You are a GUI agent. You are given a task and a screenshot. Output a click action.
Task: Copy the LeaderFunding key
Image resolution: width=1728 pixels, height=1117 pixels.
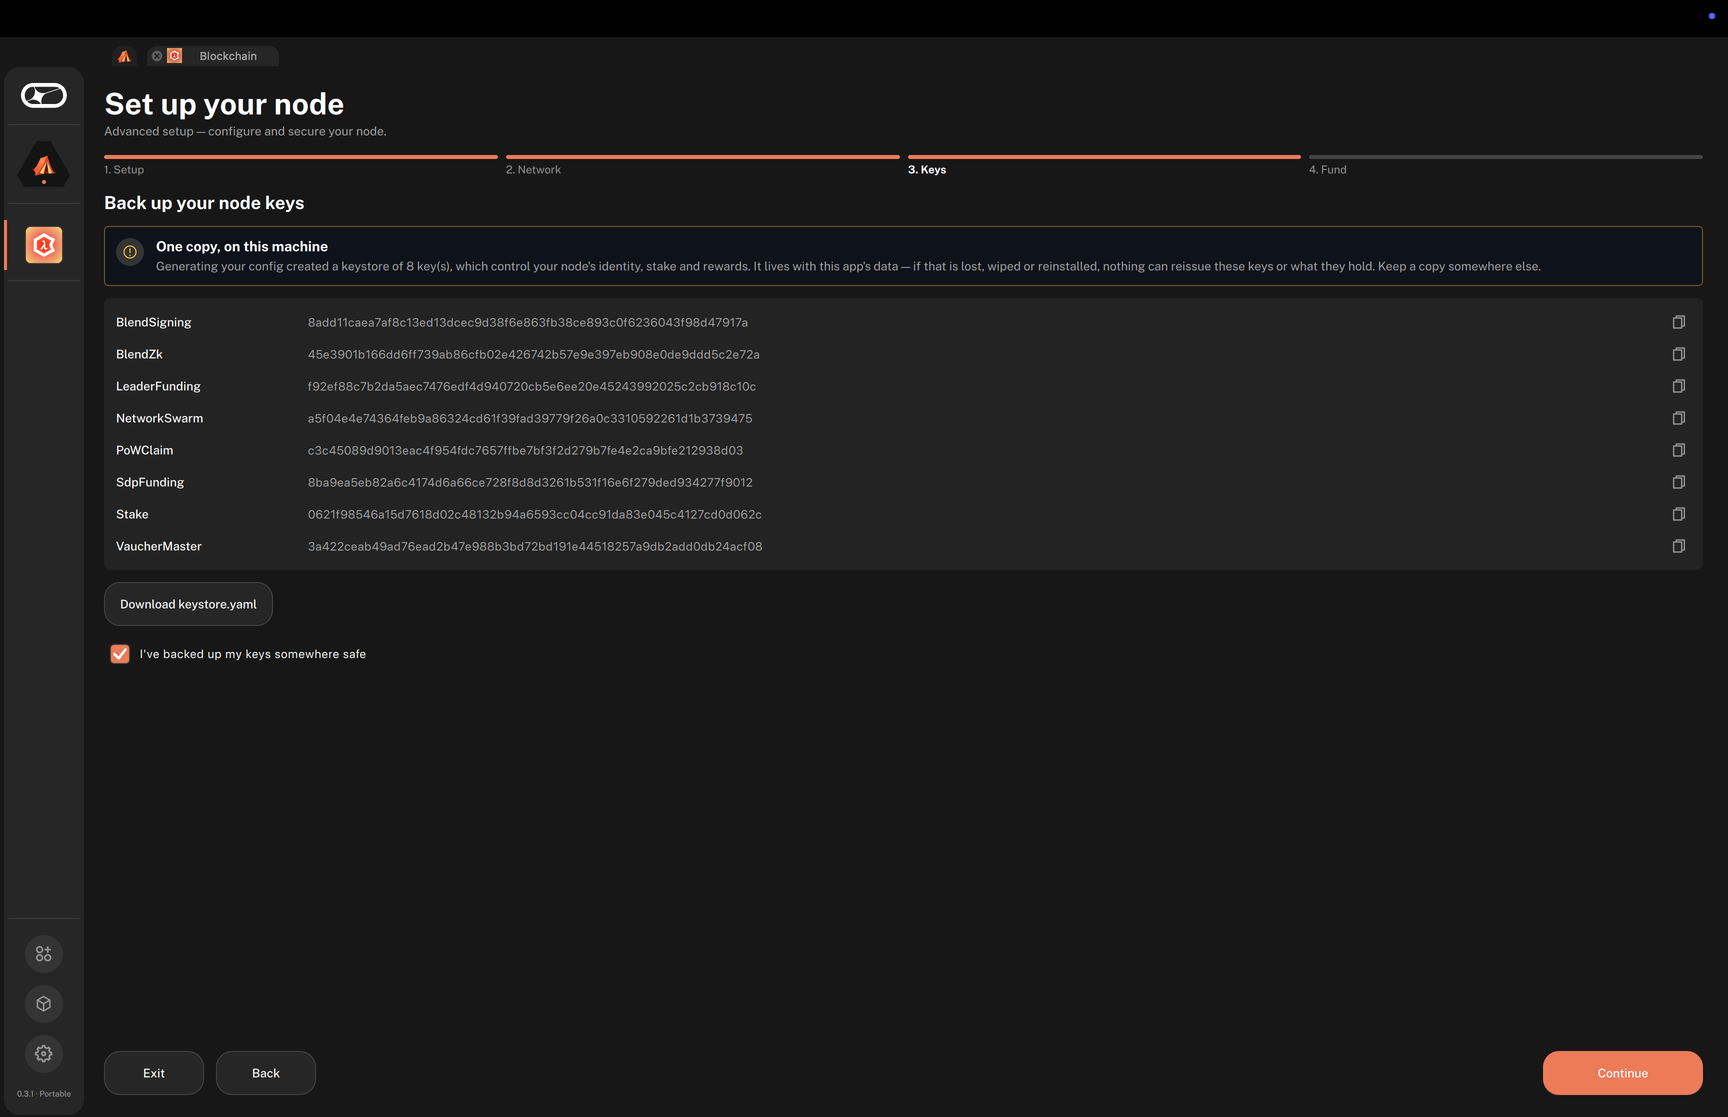coord(1678,386)
